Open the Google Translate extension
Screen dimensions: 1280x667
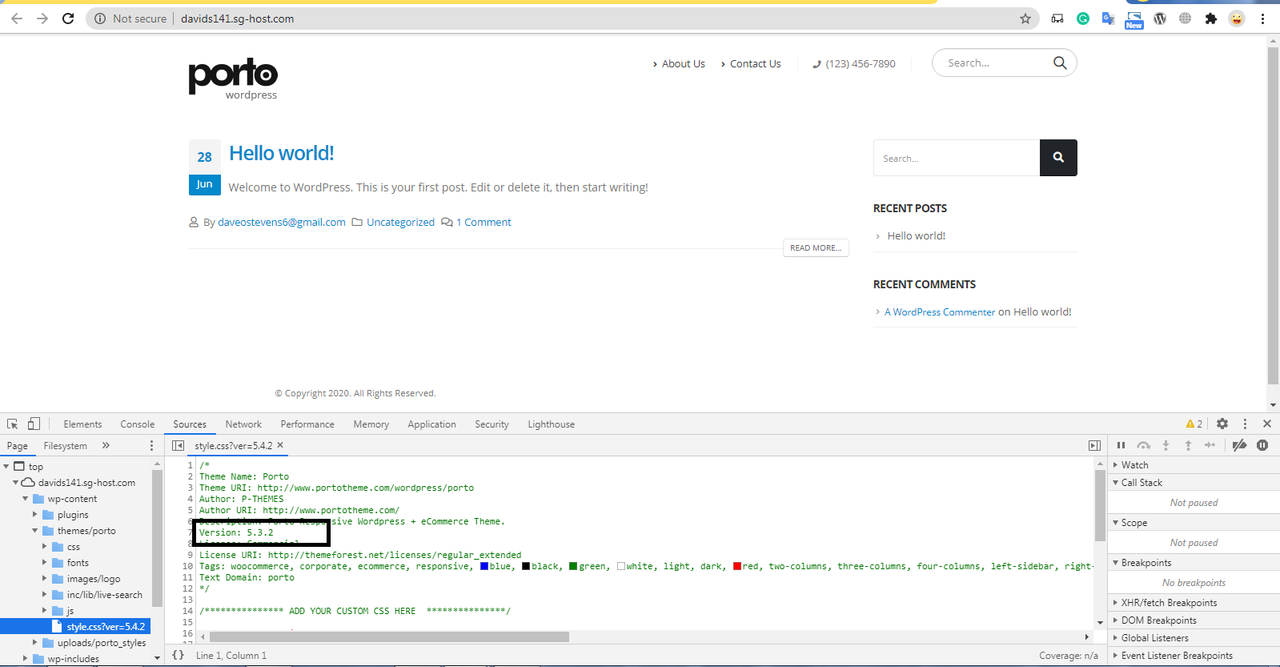[x=1108, y=18]
